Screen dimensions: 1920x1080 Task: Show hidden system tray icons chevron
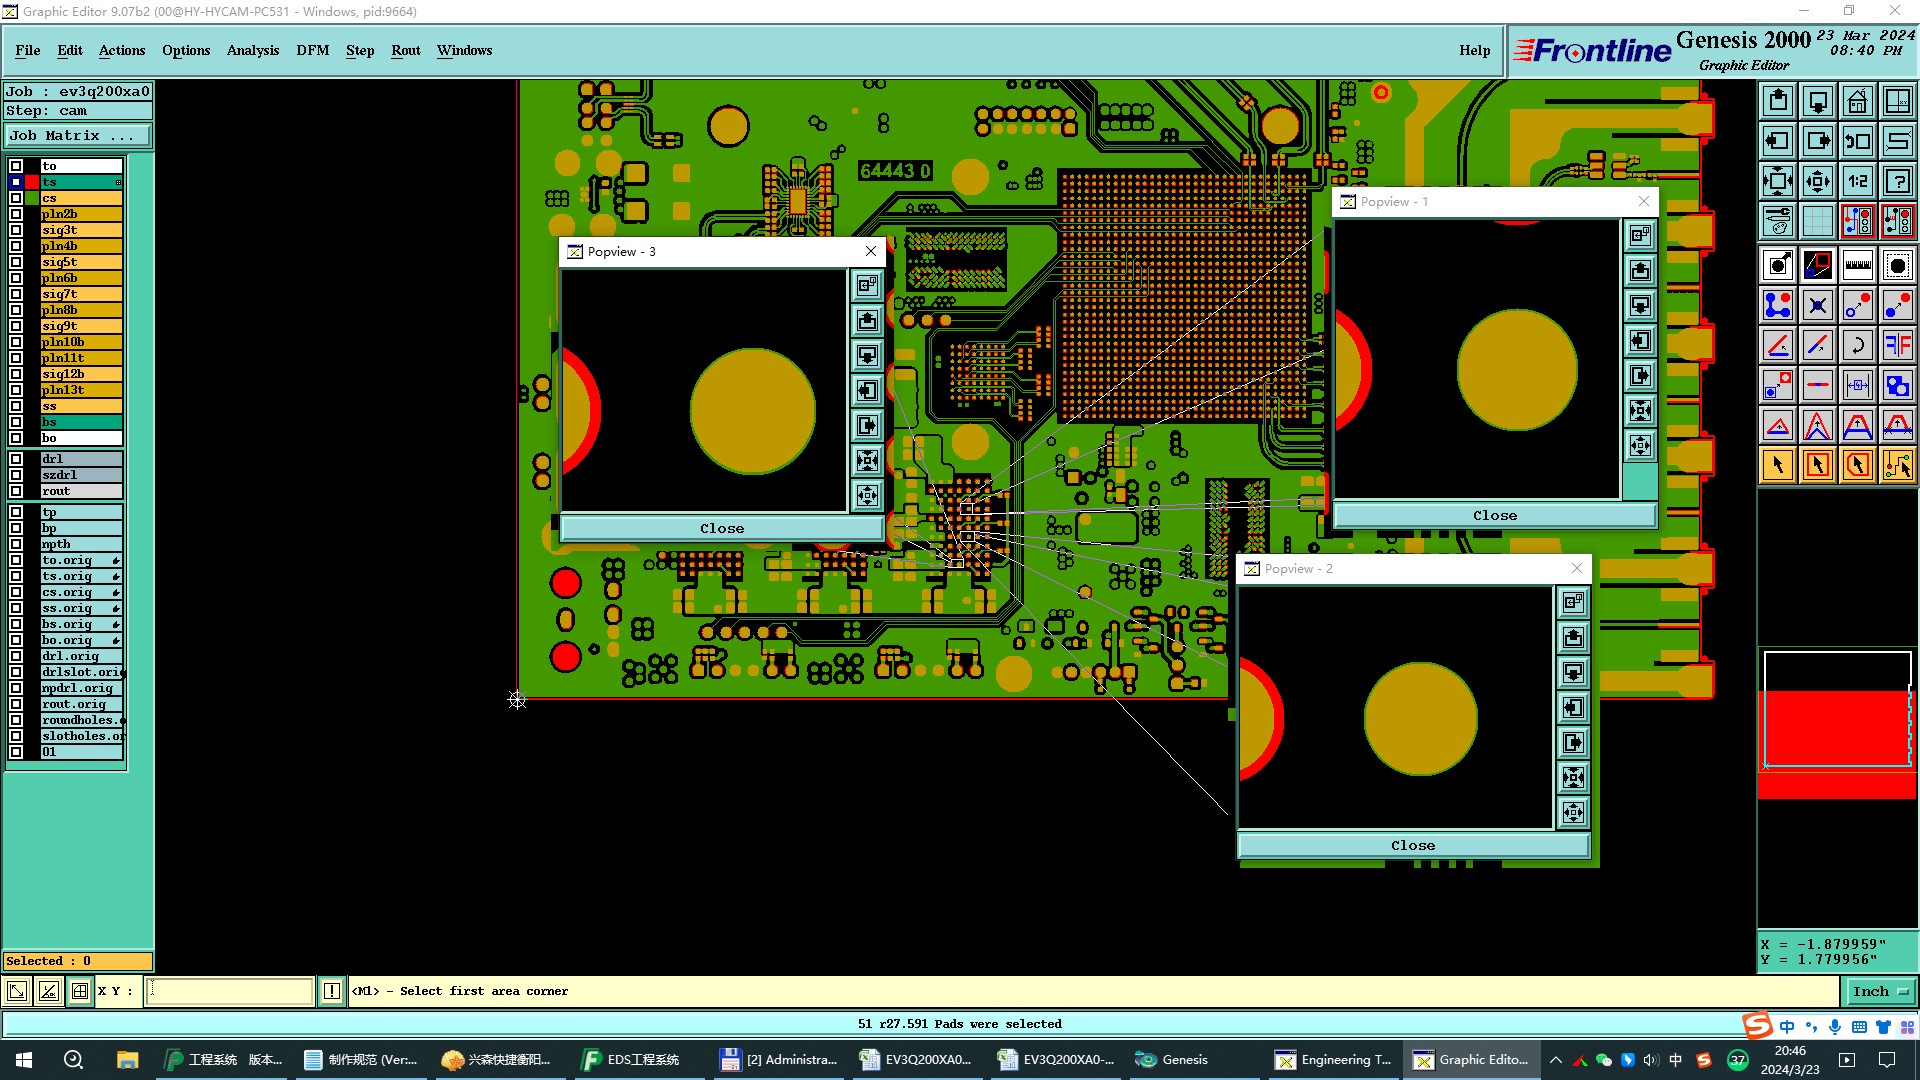tap(1555, 1060)
